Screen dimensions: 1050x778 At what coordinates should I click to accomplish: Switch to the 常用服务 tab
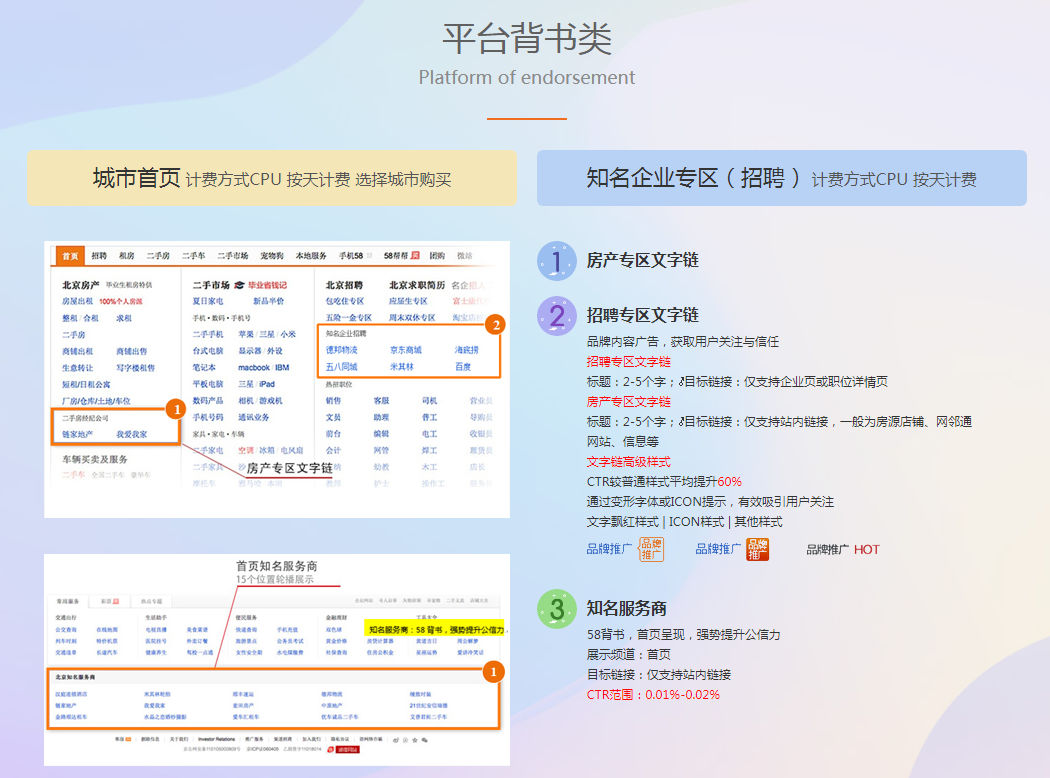pyautogui.click(x=68, y=601)
